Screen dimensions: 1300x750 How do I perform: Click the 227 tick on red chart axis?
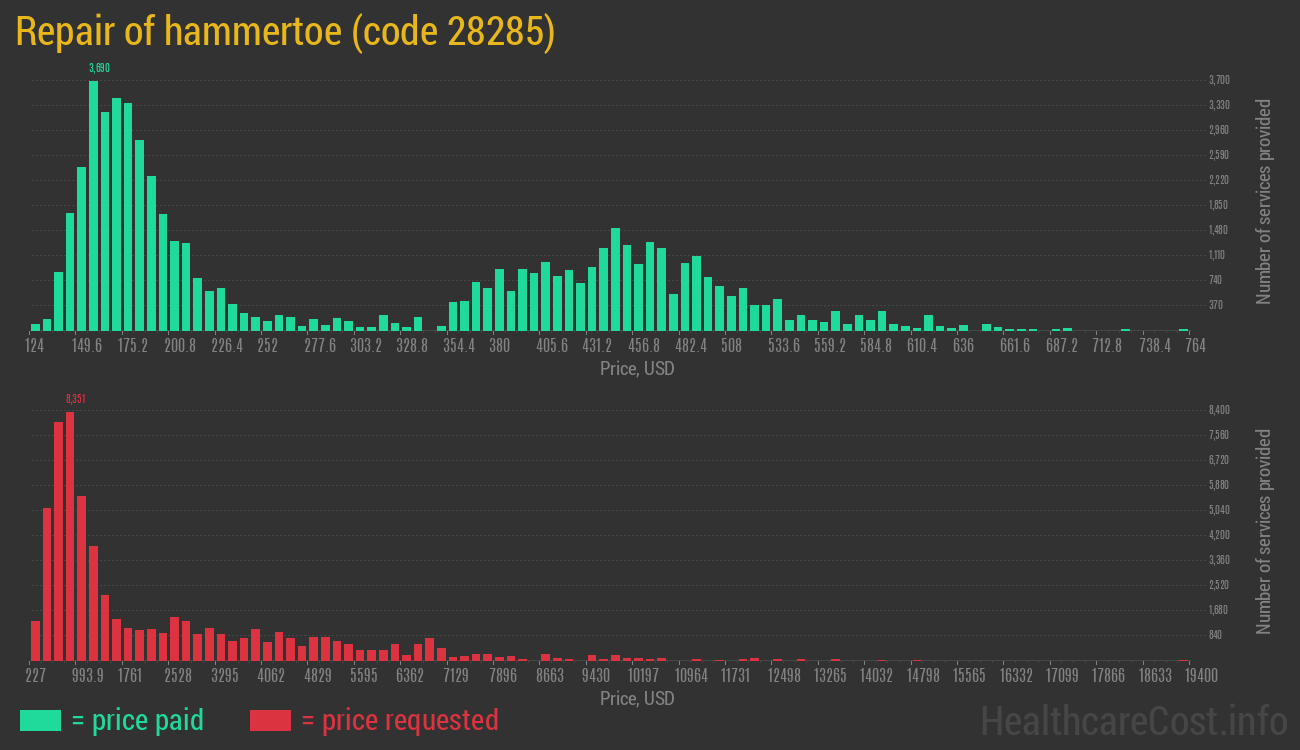[34, 676]
